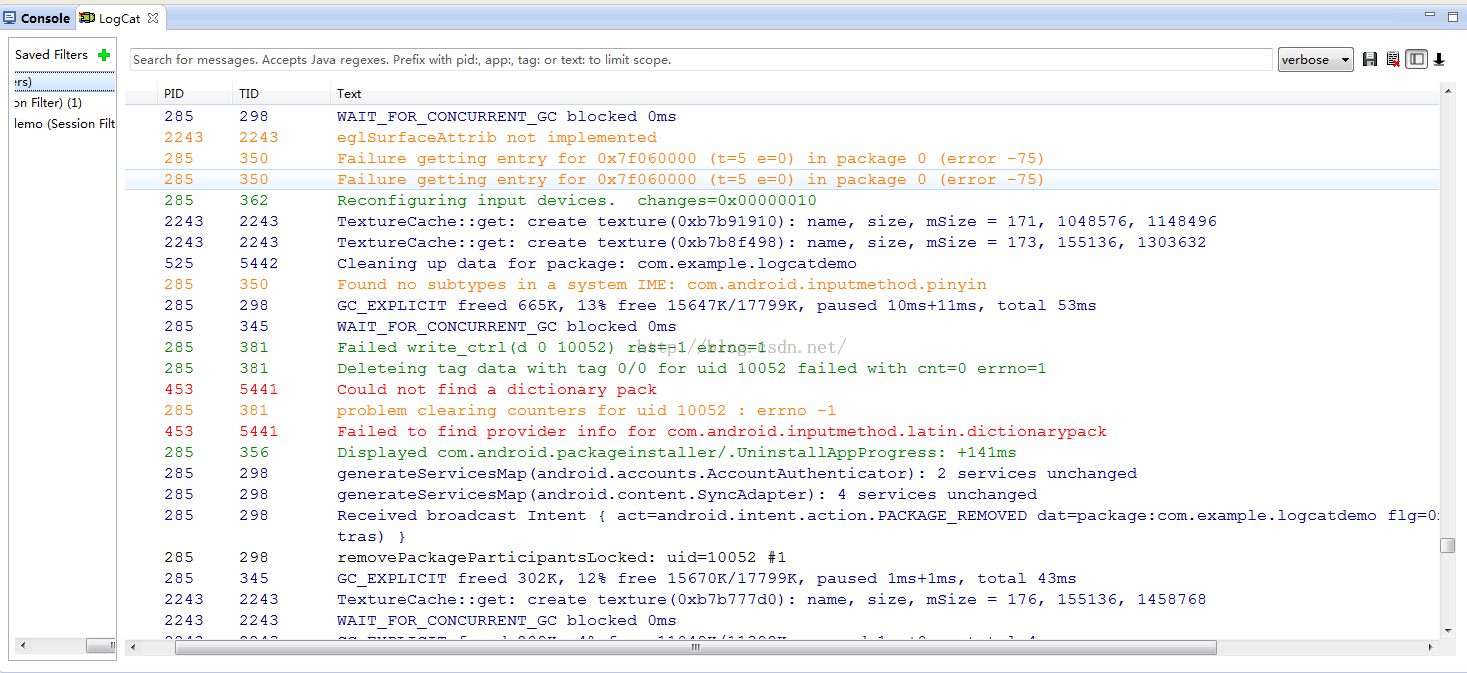Open the verbose log level dropdown
This screenshot has height=673, width=1467.
point(1315,60)
